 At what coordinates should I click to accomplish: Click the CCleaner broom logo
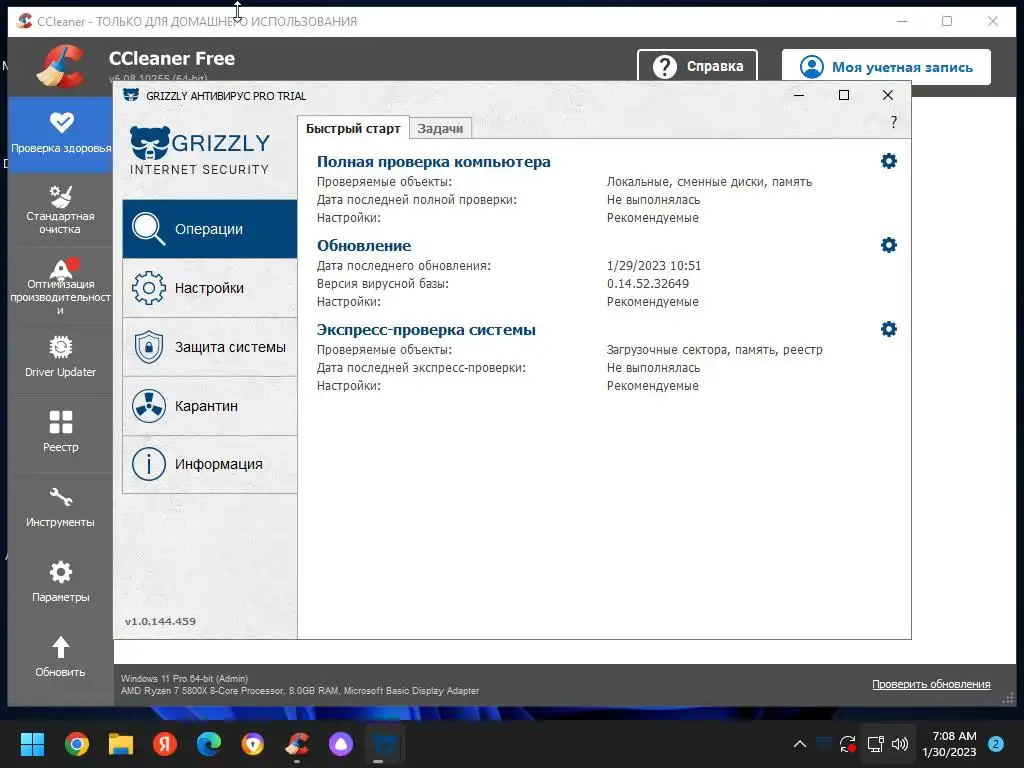pos(61,65)
